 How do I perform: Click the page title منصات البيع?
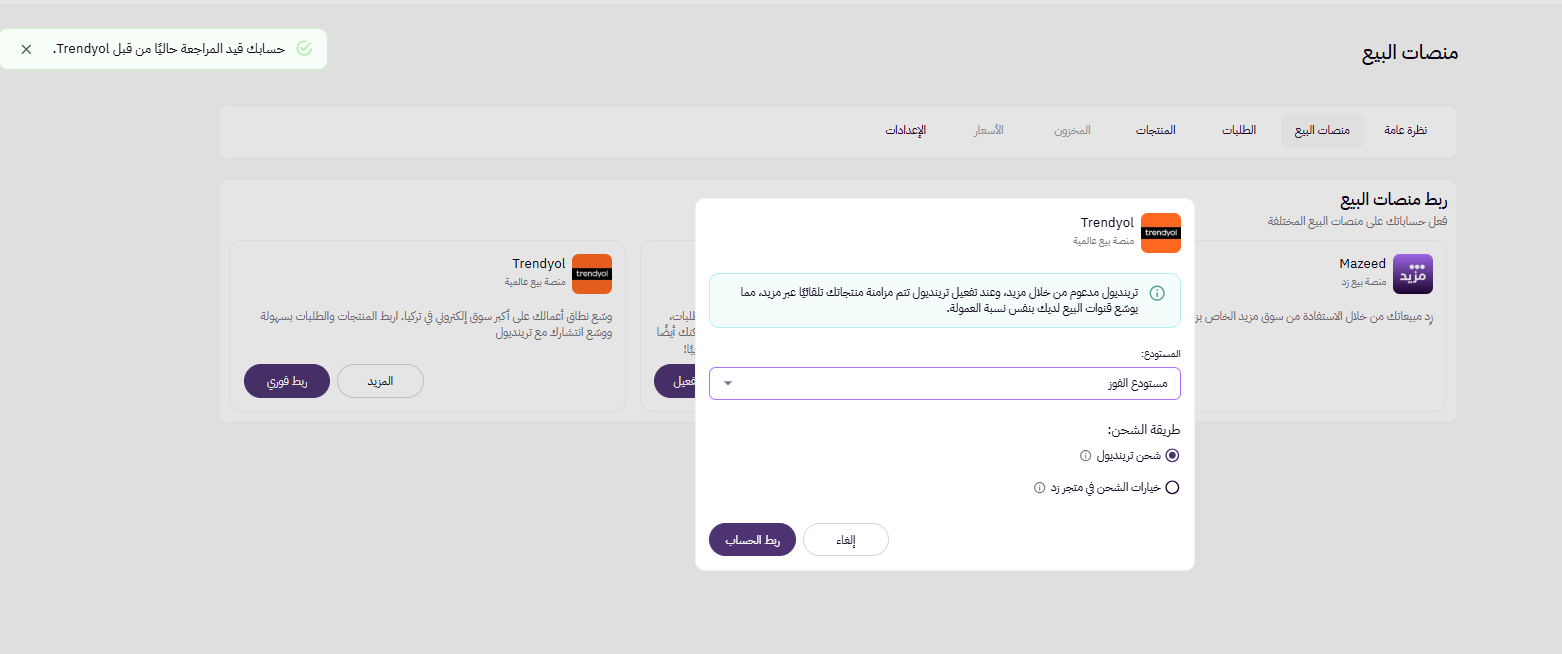tap(1410, 53)
